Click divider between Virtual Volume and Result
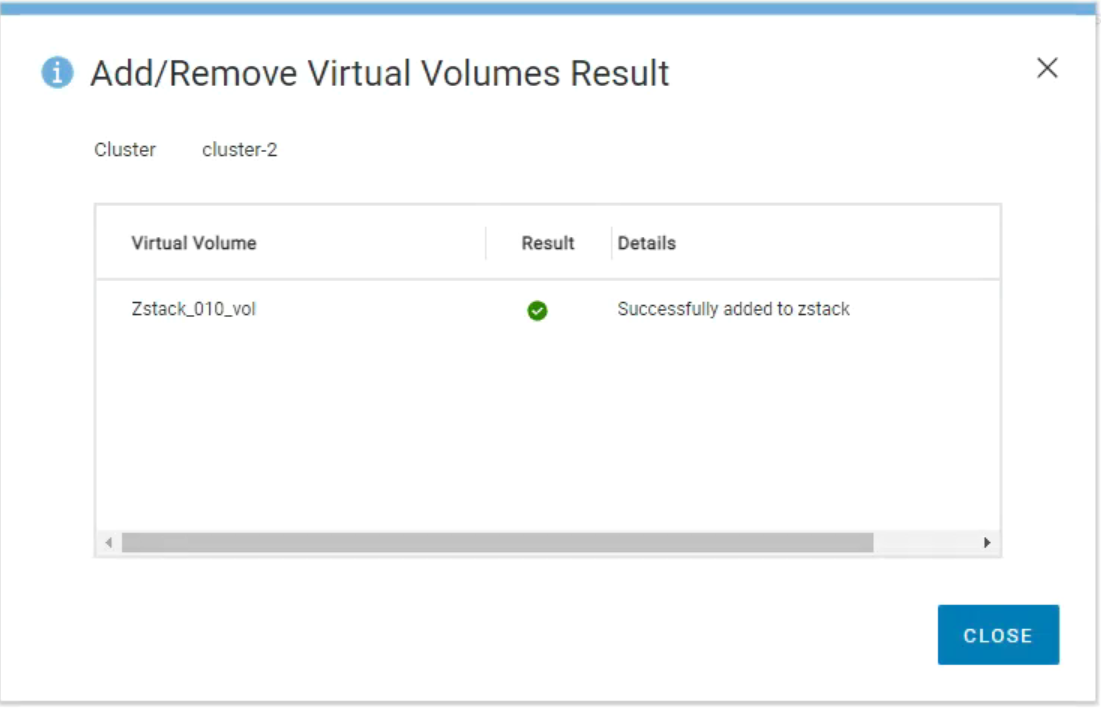The height and width of the screenshot is (708, 1101). pyautogui.click(x=486, y=243)
